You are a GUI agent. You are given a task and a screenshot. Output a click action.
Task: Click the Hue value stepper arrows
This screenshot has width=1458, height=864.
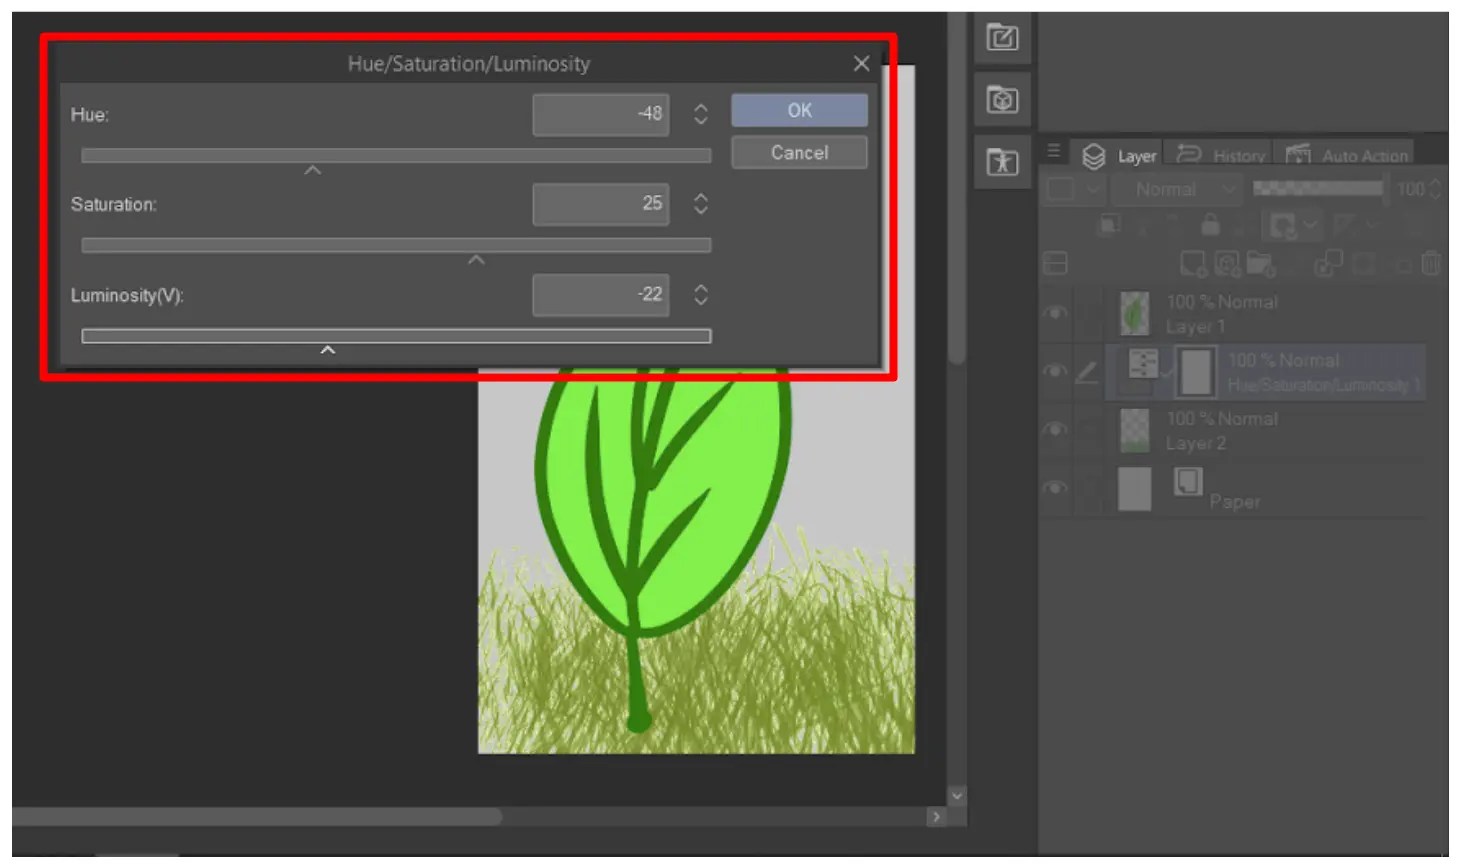[x=700, y=113]
